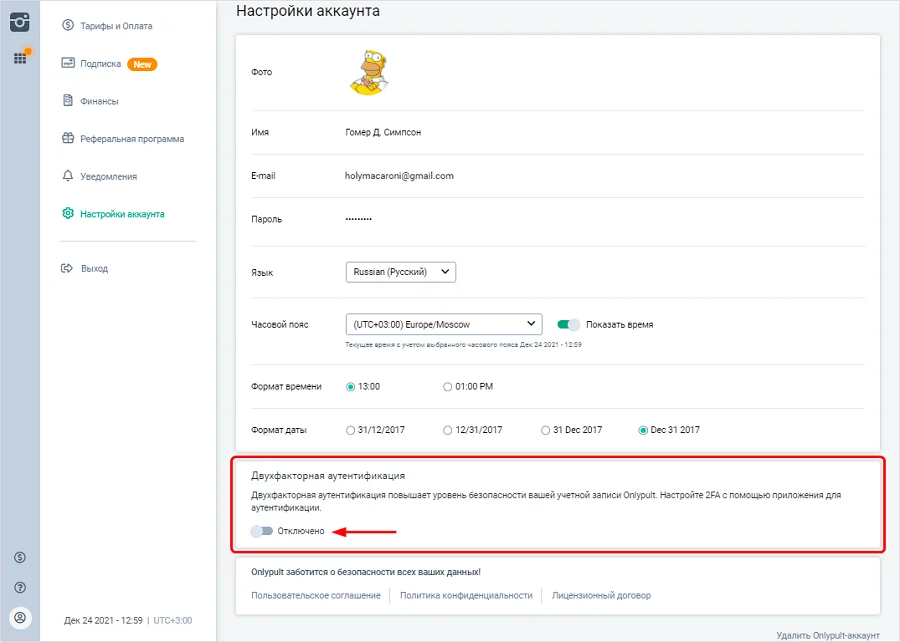Open the apps grid icon
Image resolution: width=900 pixels, height=642 pixels.
[20, 58]
